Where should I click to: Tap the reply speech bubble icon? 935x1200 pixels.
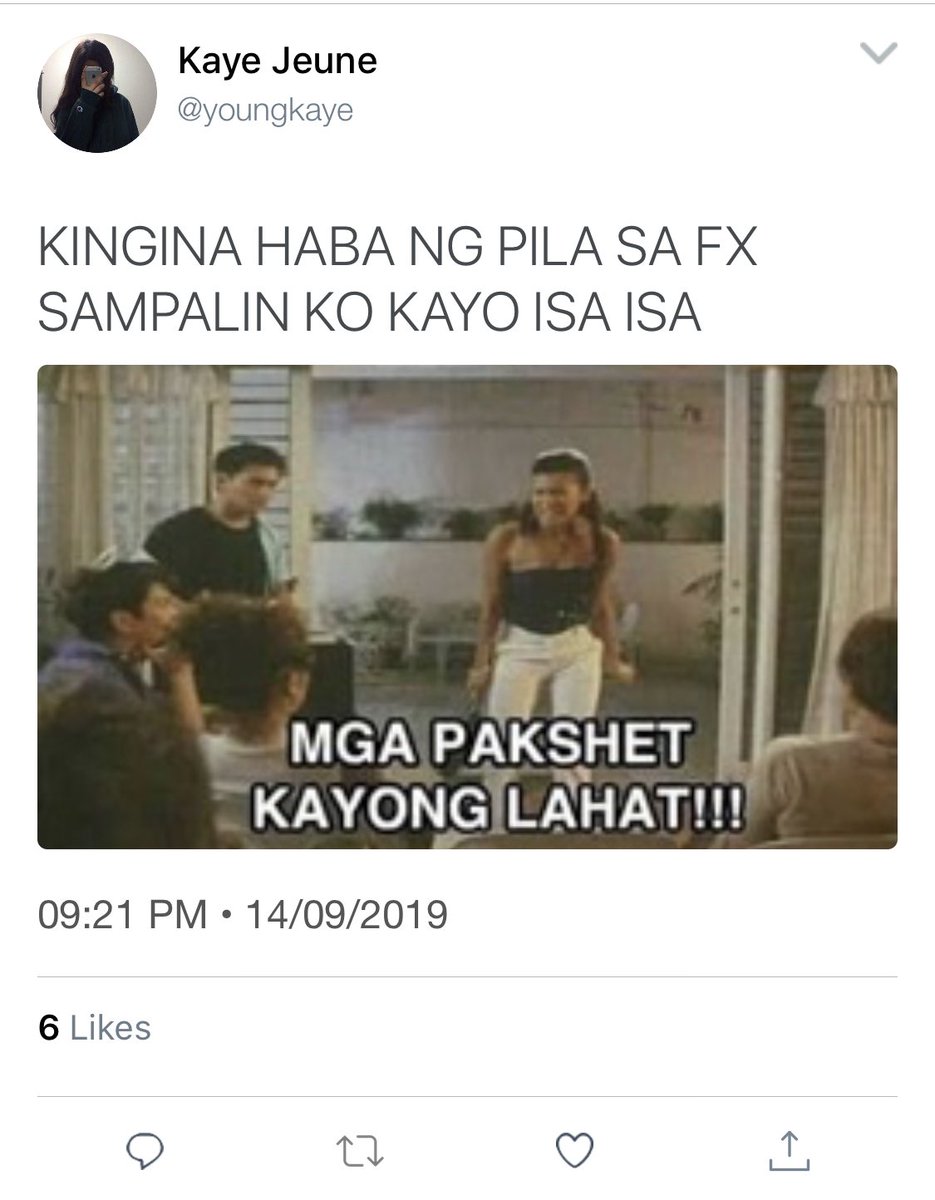tap(147, 1151)
